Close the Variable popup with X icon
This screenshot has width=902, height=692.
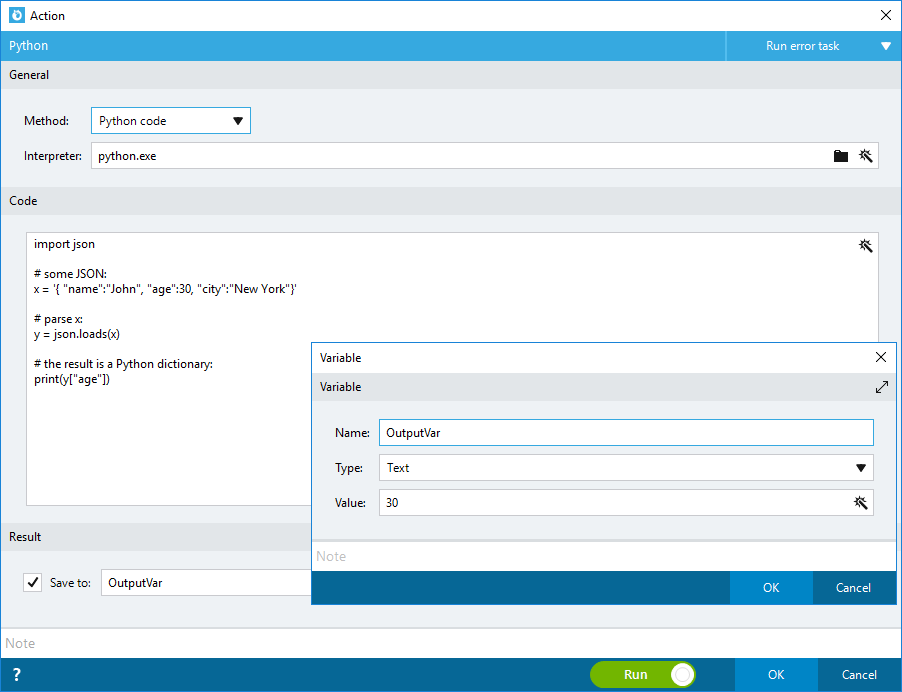tap(880, 357)
